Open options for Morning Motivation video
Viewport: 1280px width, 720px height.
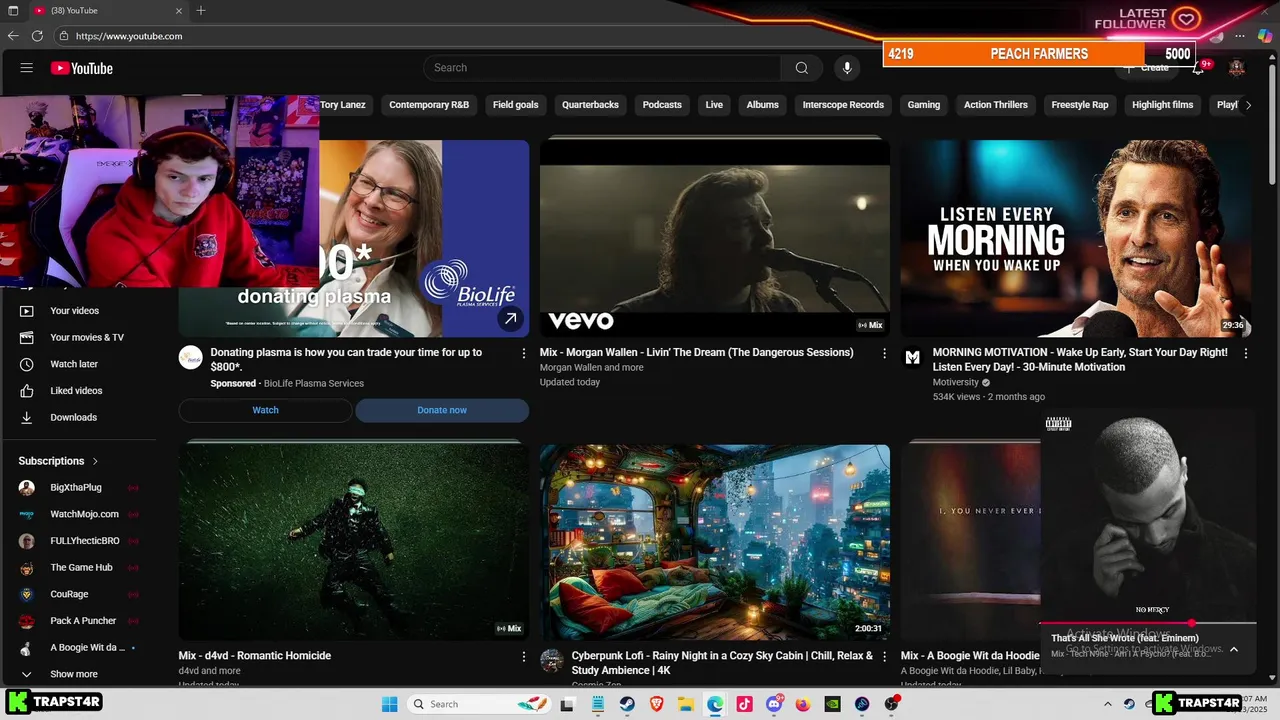tap(1246, 353)
